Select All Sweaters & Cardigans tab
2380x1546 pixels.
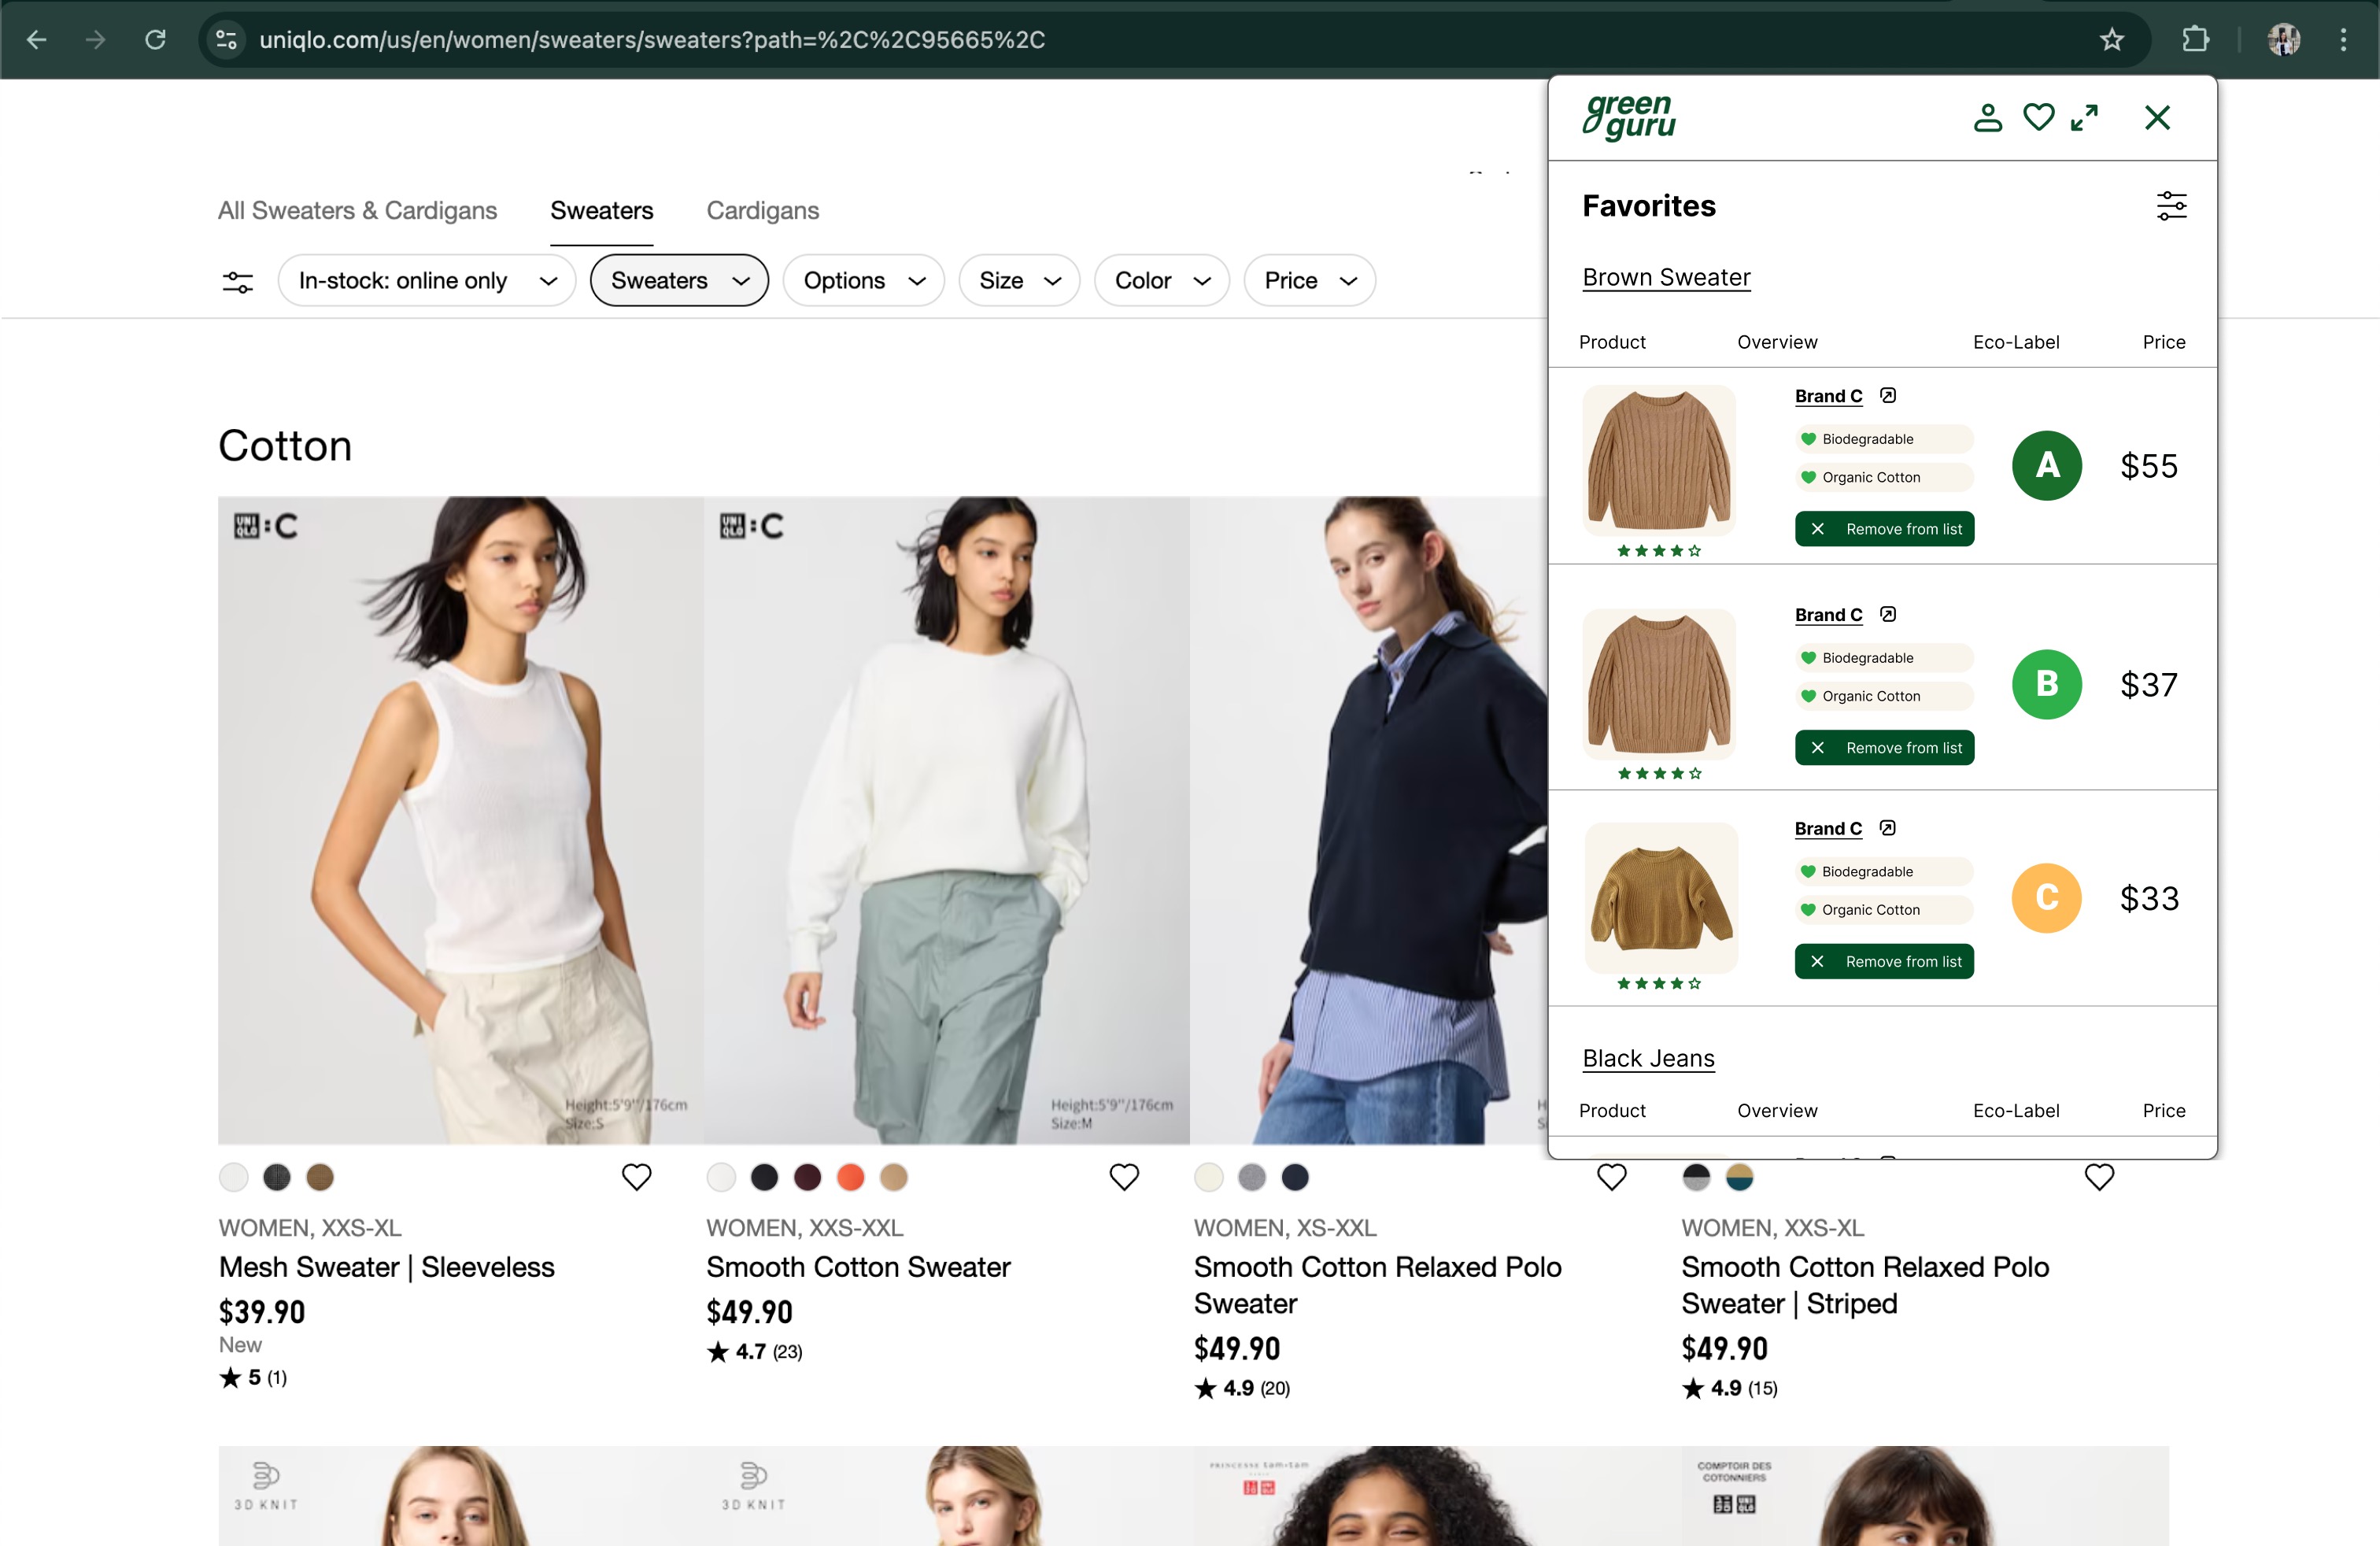[x=357, y=210]
